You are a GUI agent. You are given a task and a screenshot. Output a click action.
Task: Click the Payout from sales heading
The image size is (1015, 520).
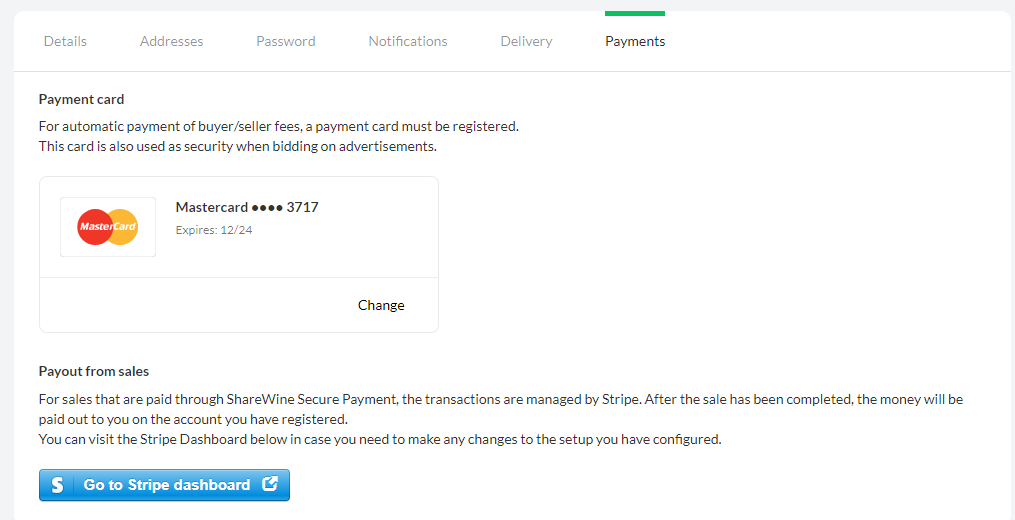pos(94,372)
